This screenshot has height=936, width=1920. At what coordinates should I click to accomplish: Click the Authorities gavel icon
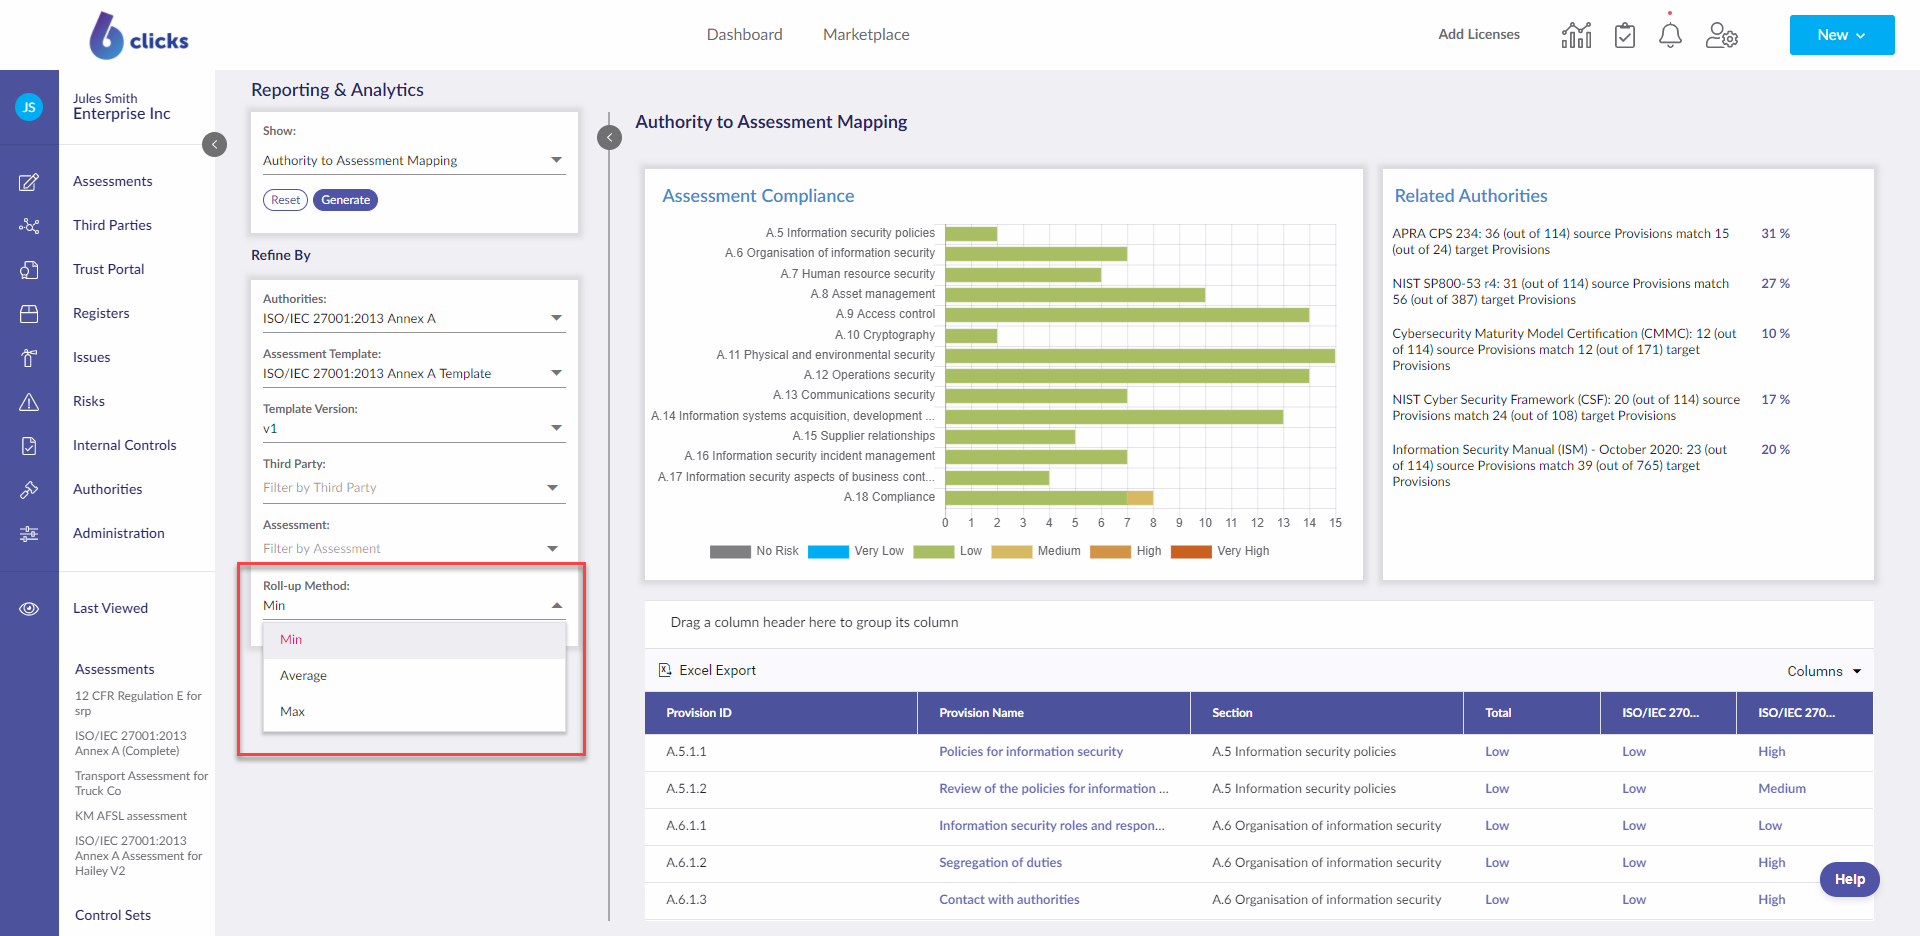pyautogui.click(x=29, y=490)
